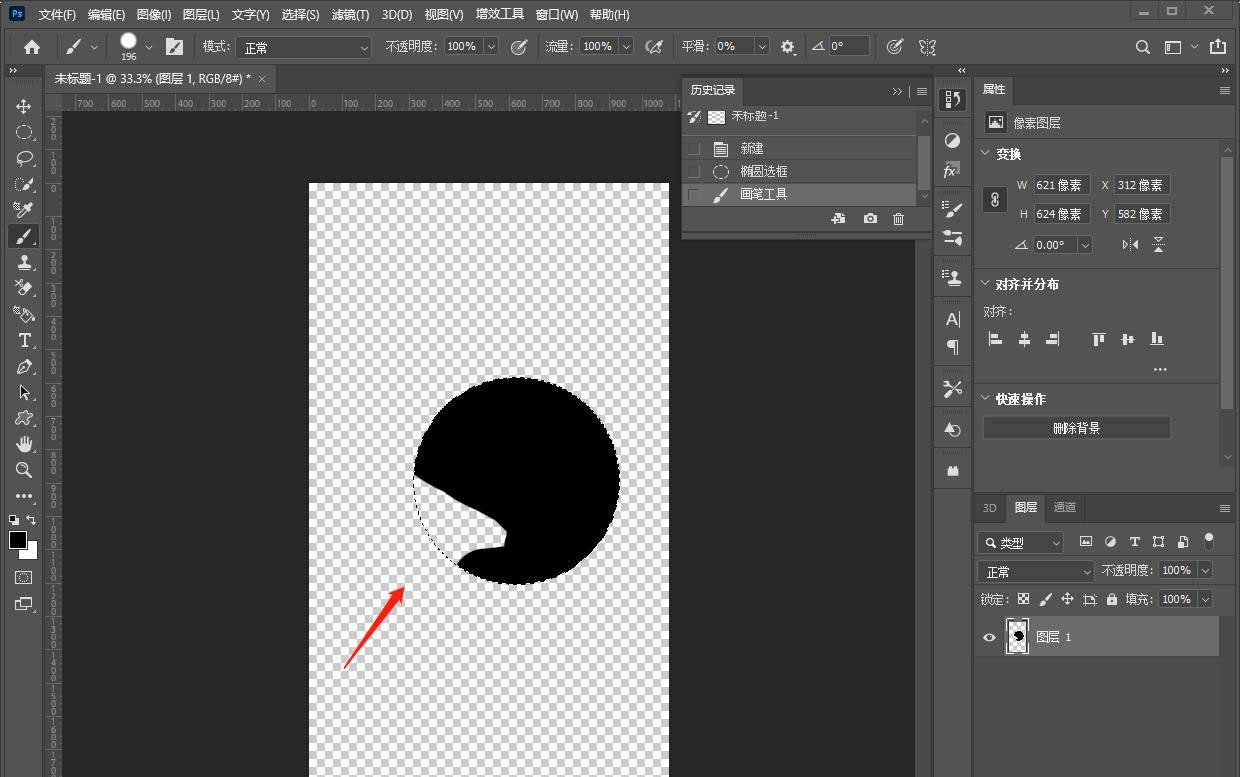This screenshot has height=777, width=1240.
Task: Open smoothing options gear icon
Action: tap(788, 46)
